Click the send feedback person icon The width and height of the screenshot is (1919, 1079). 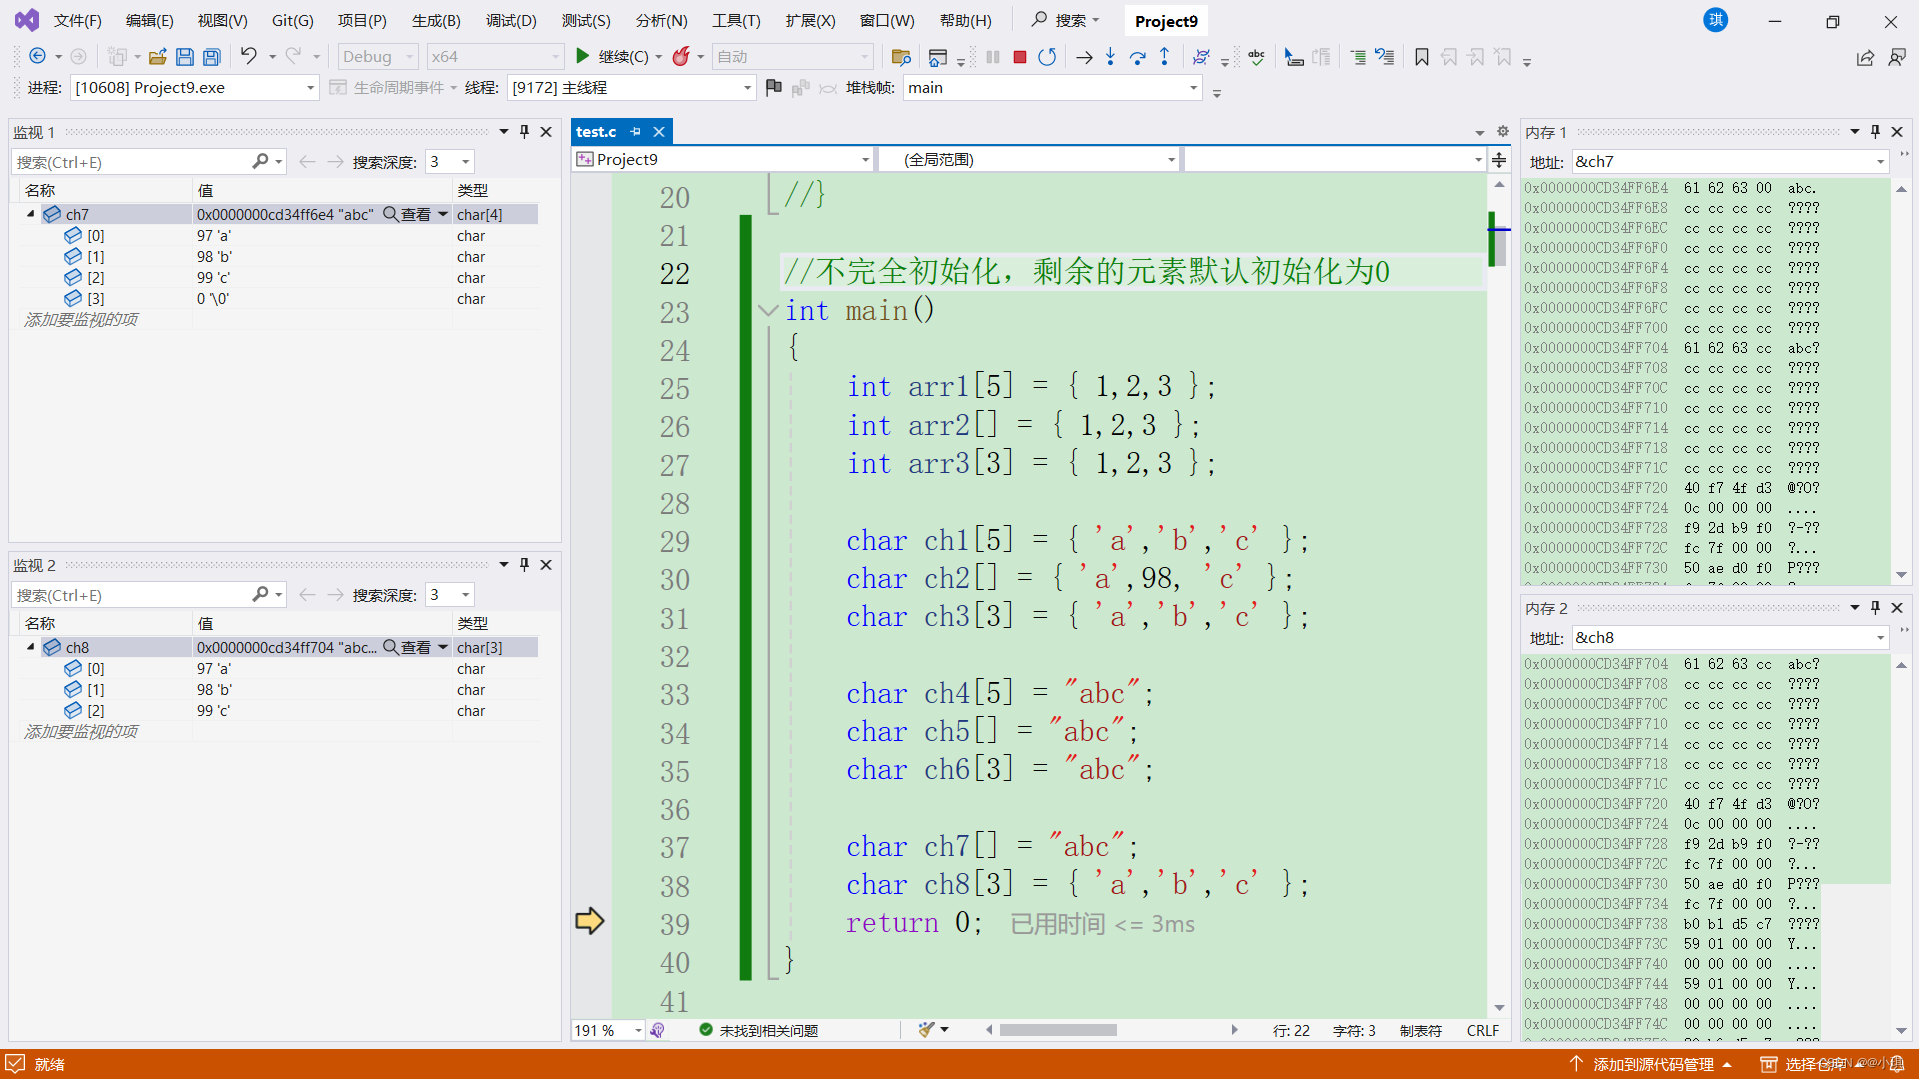click(1897, 58)
